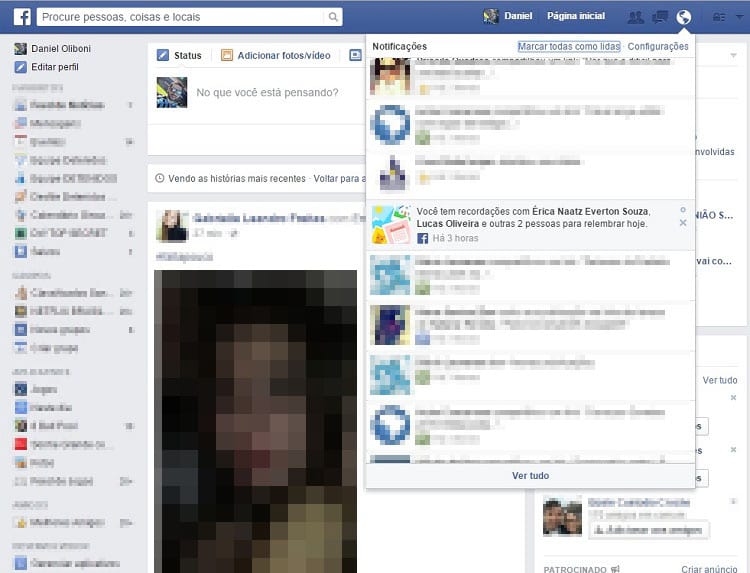The height and width of the screenshot is (573, 750).
Task: Dismiss the recordações notification with X
Action: [683, 223]
